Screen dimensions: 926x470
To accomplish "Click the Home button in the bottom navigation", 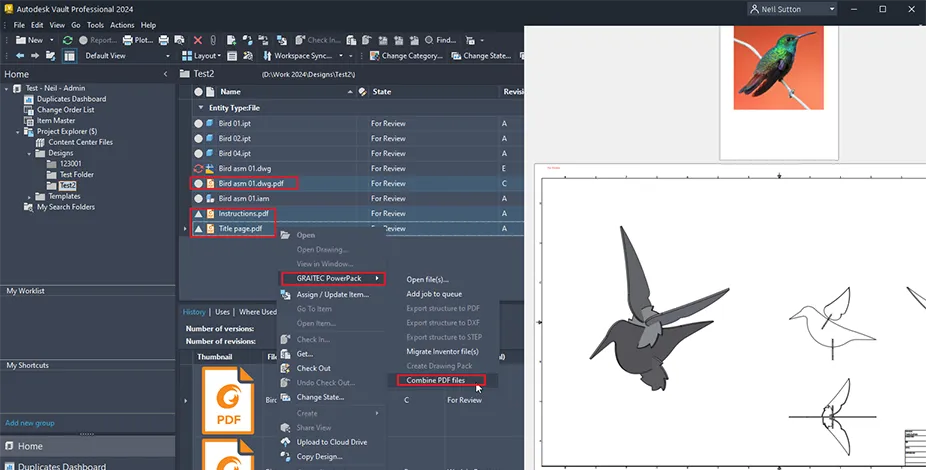I will point(87,446).
